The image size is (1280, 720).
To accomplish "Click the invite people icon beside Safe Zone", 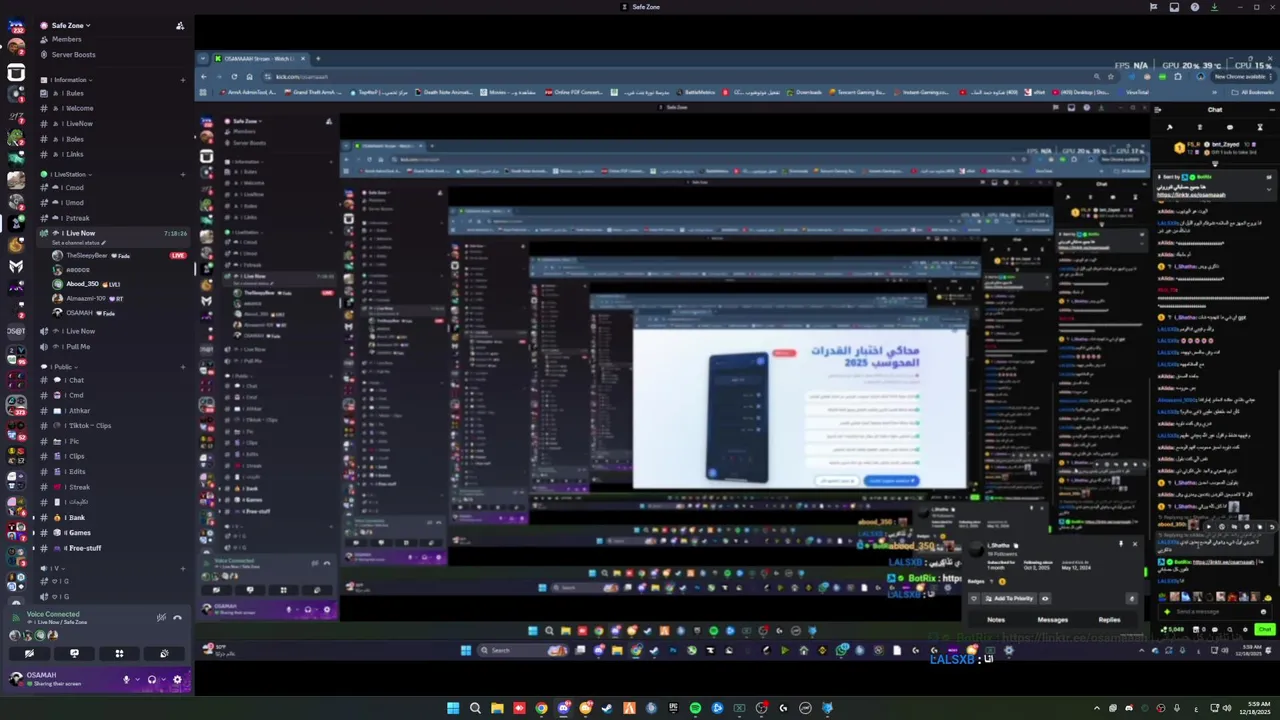I will [180, 26].
